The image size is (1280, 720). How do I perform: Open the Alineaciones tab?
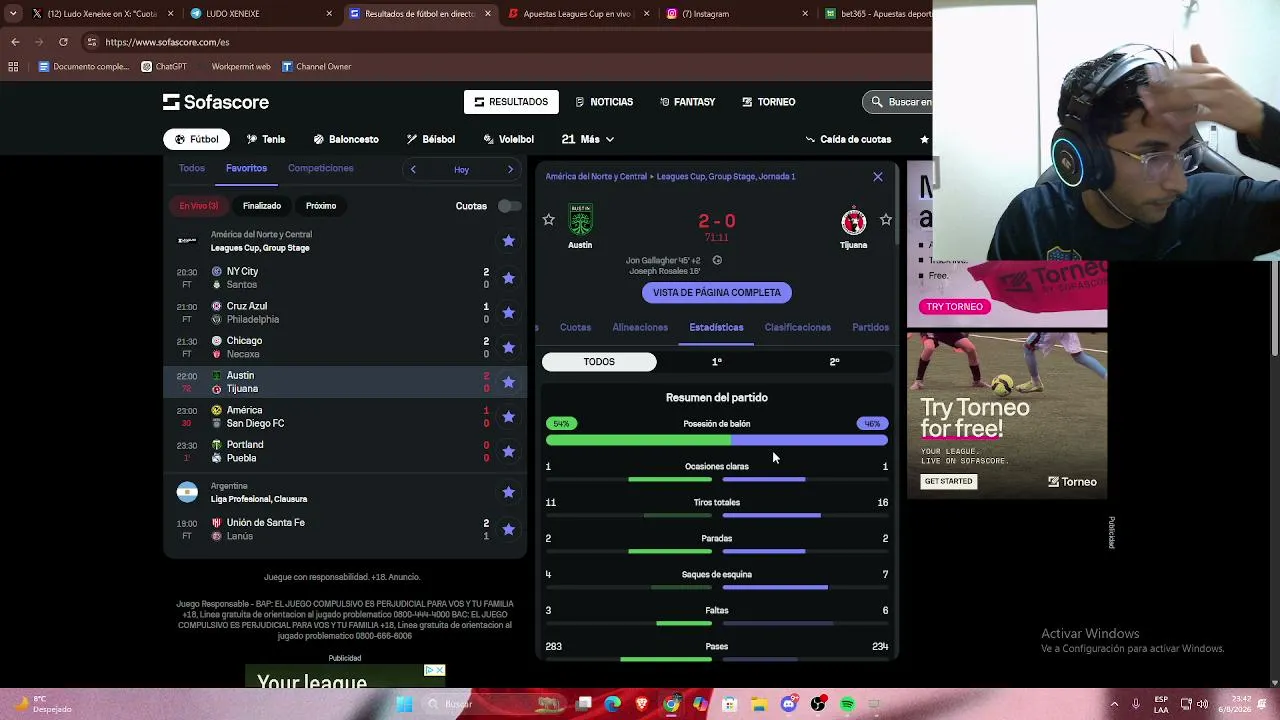640,327
